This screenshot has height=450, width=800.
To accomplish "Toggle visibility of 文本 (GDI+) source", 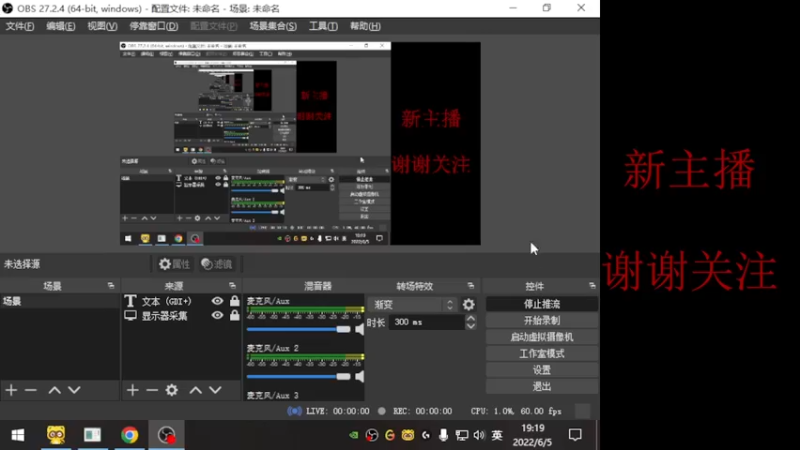I will point(217,301).
